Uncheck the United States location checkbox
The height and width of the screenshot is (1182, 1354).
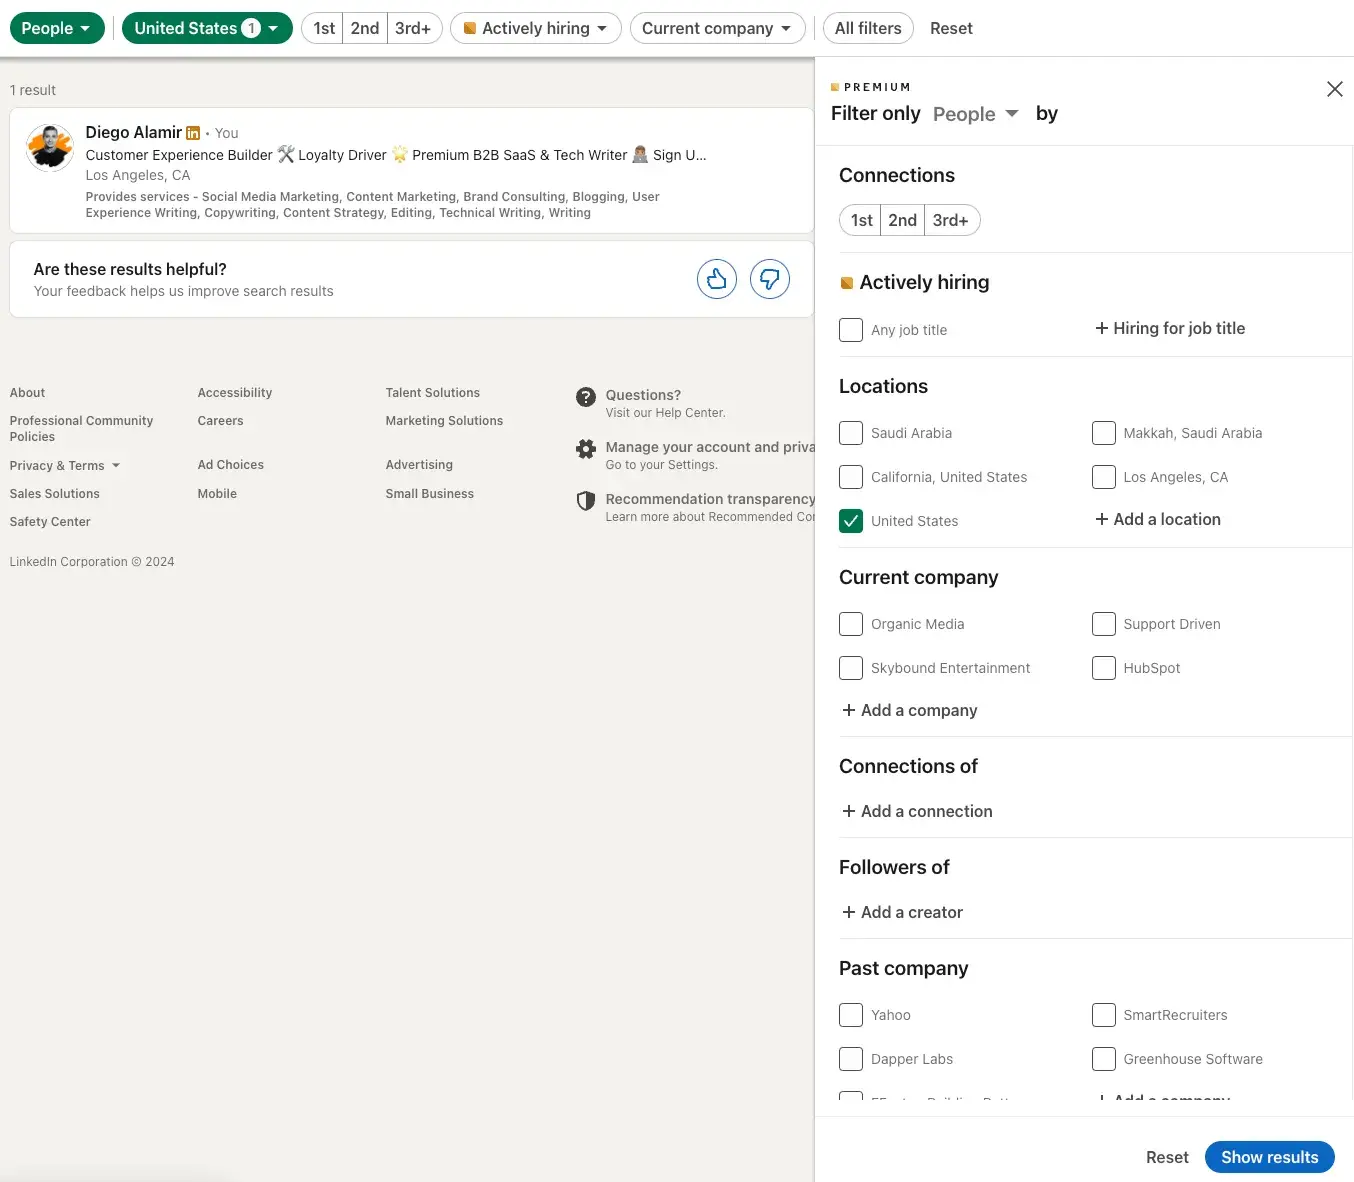tap(851, 521)
